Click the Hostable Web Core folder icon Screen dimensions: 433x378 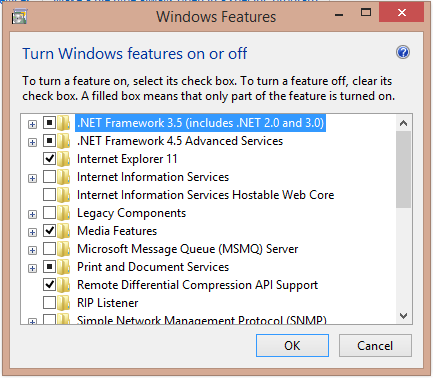[63, 195]
